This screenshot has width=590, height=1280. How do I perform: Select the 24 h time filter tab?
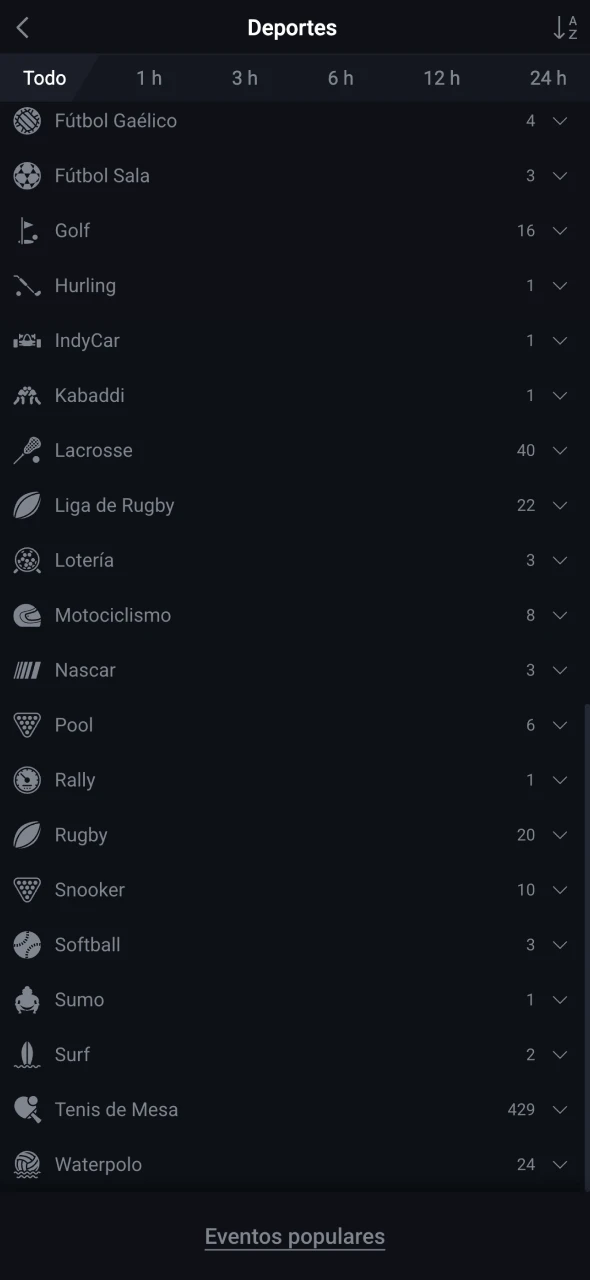(548, 78)
